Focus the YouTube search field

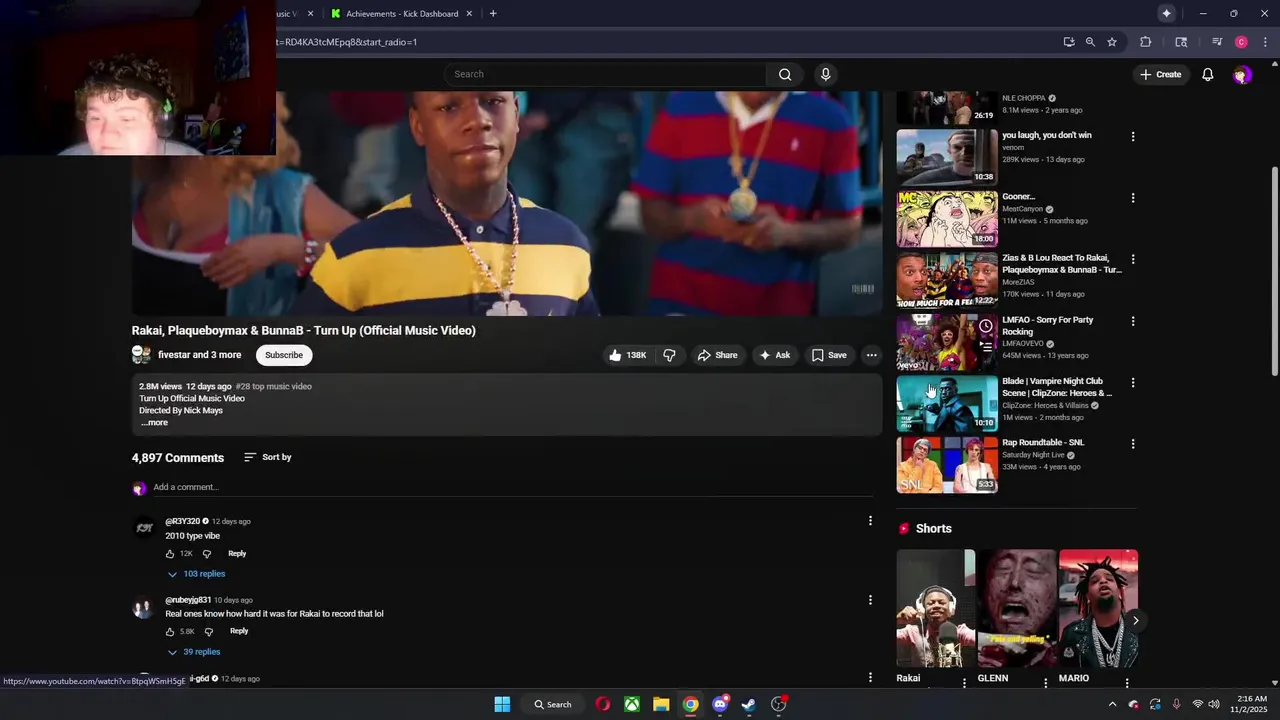pos(605,74)
